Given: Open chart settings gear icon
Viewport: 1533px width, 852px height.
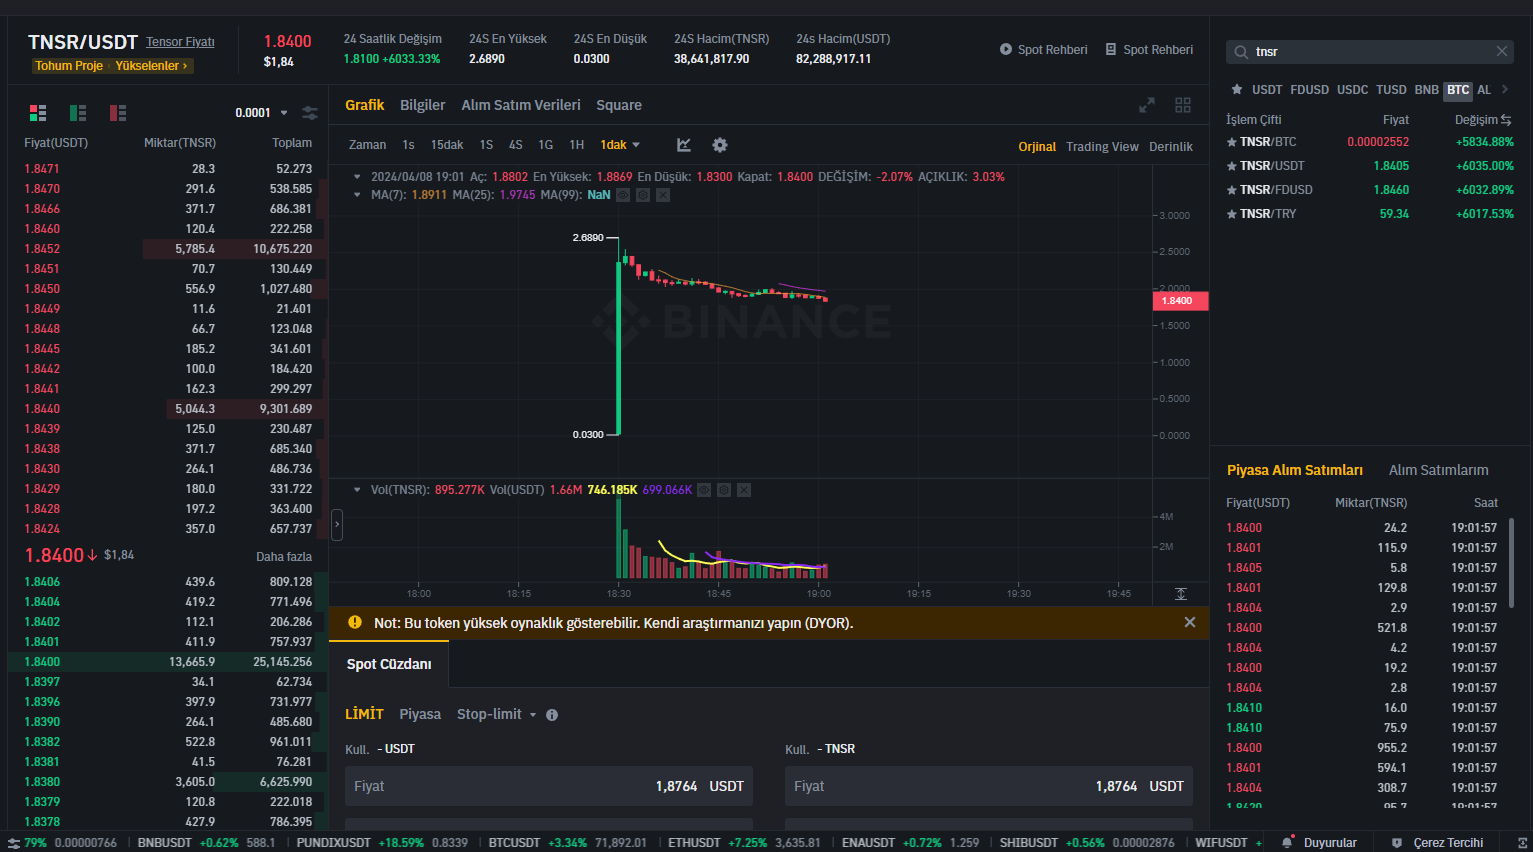Looking at the screenshot, I should tap(720, 145).
